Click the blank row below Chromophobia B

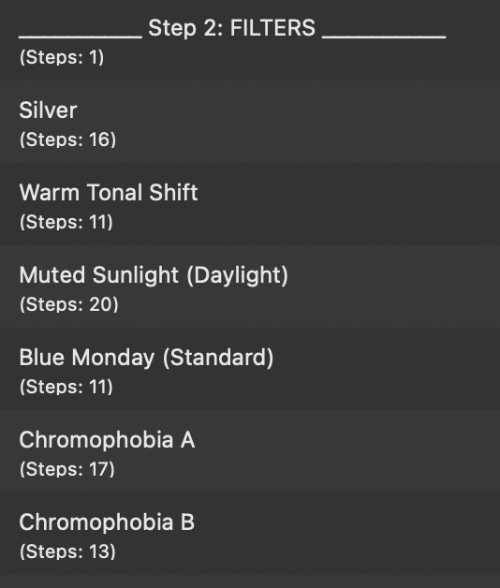[250, 582]
